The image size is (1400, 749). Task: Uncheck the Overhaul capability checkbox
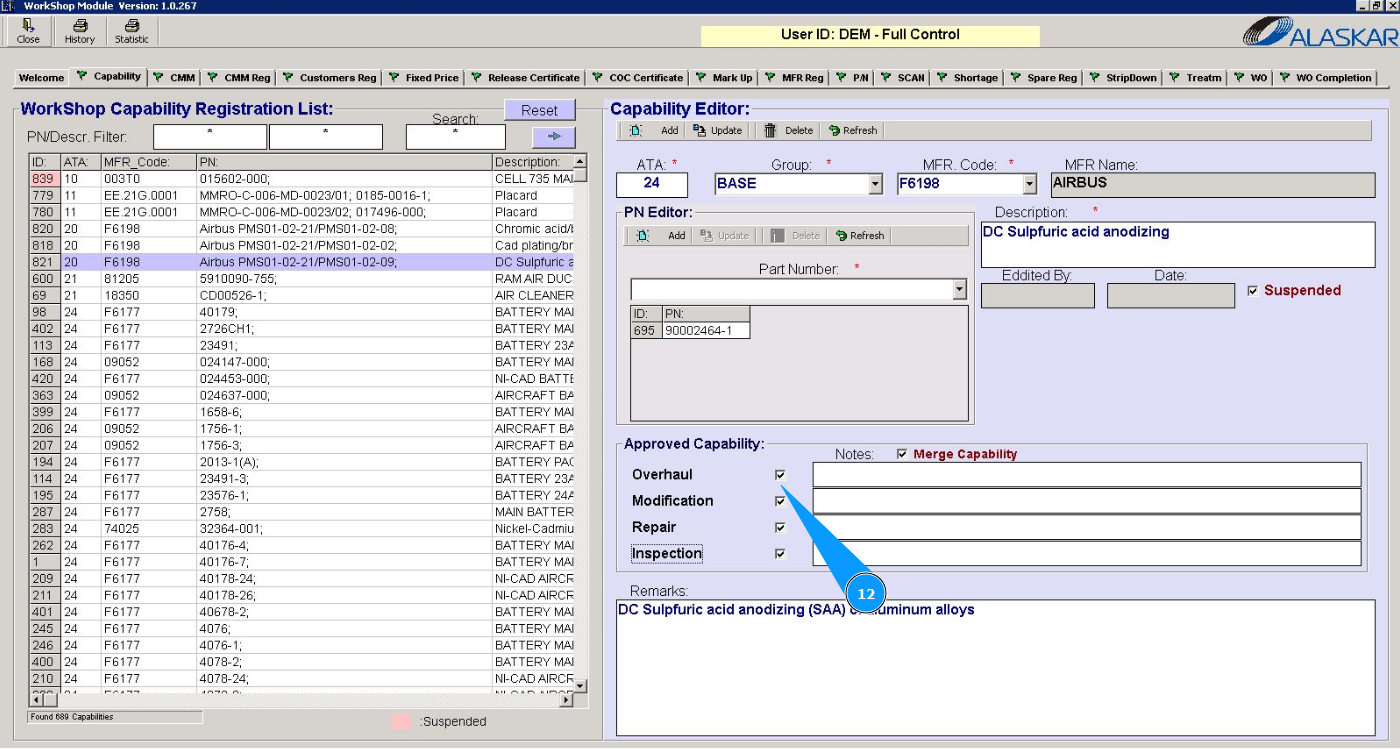point(780,475)
